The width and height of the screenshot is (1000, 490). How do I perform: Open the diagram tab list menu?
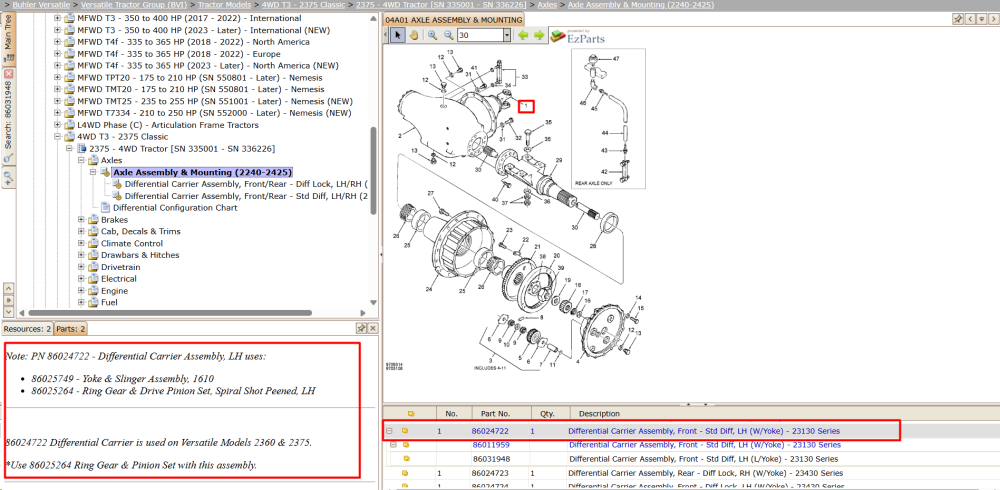pos(981,19)
